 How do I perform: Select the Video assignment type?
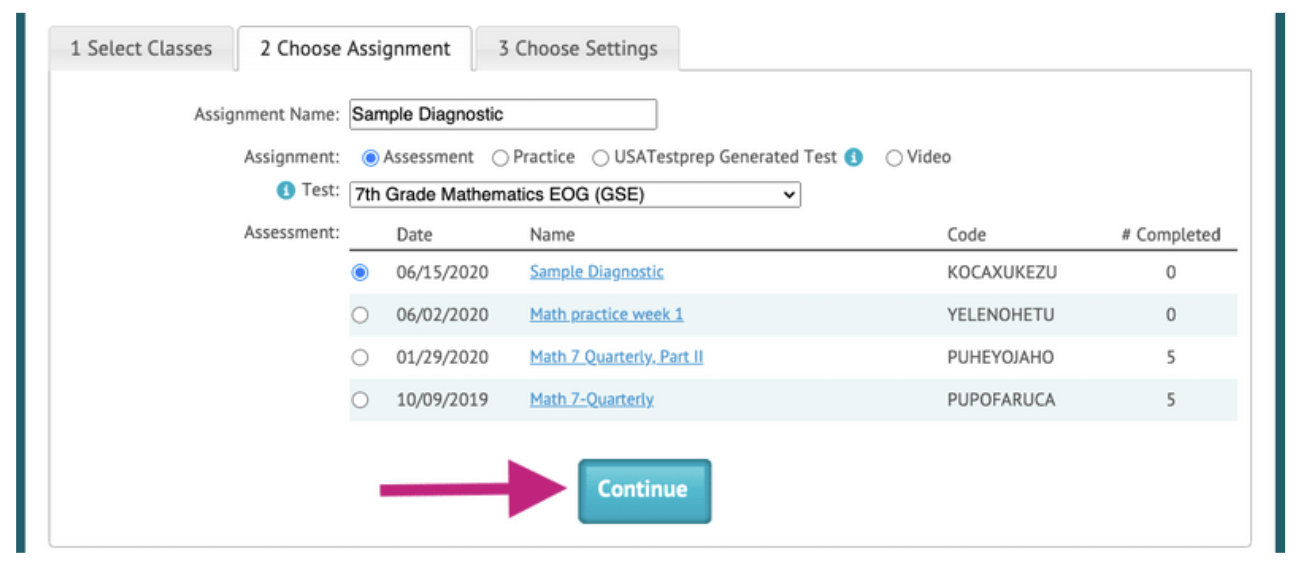click(894, 158)
